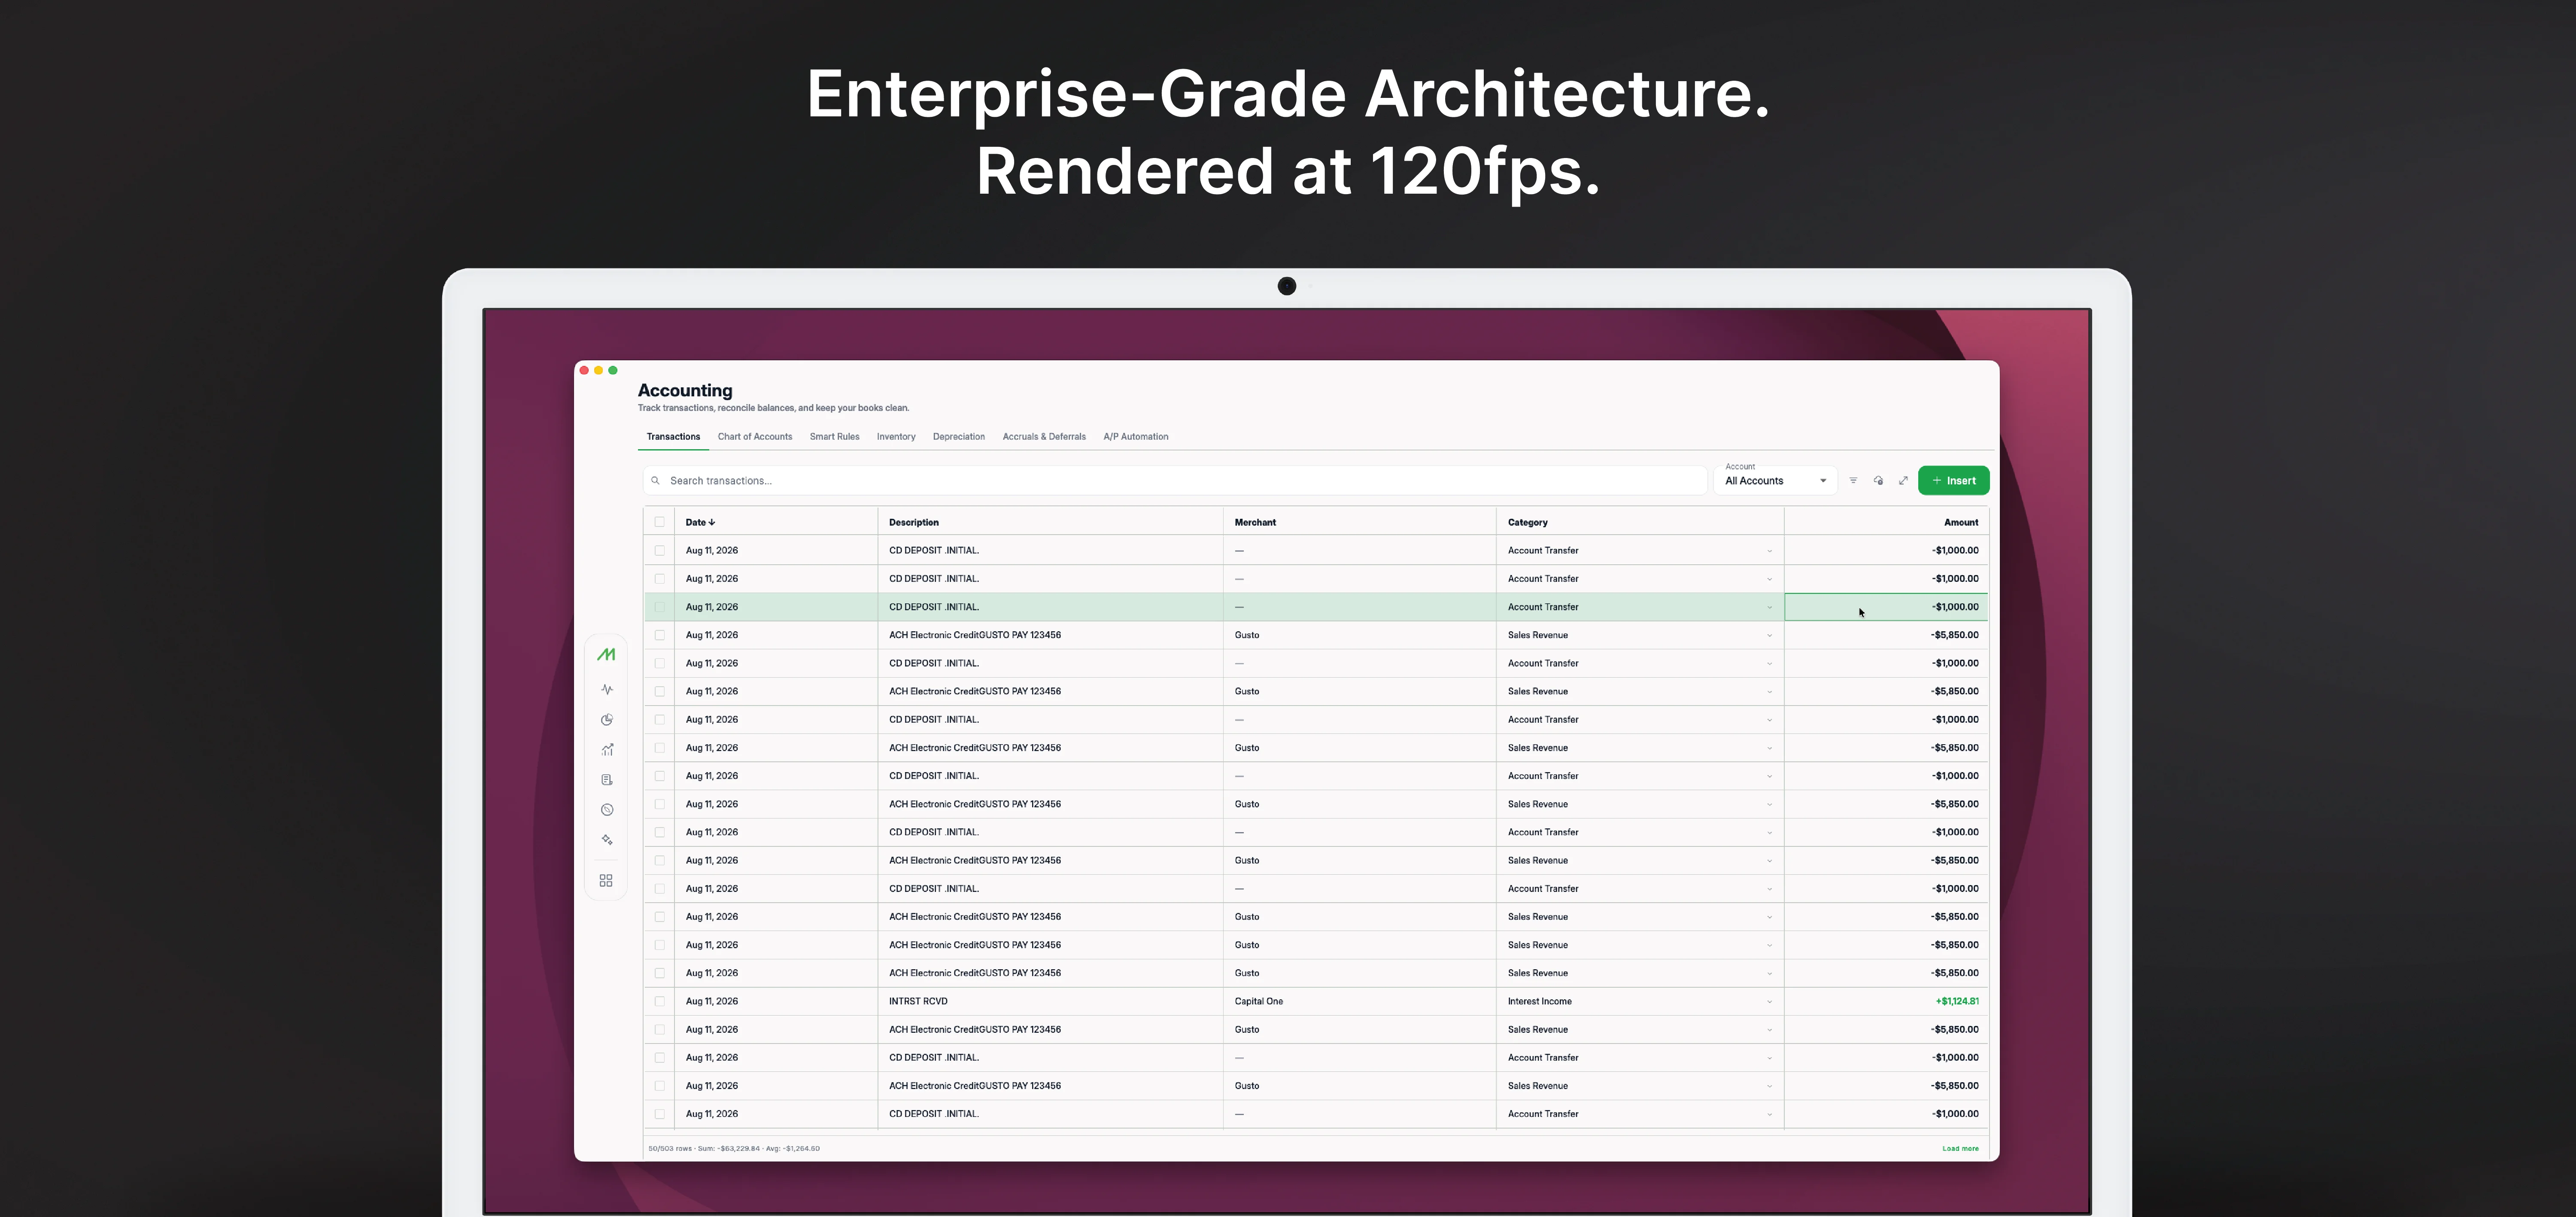Switch to Accruals & Deferrals tab
The image size is (2576, 1217).
point(1044,437)
